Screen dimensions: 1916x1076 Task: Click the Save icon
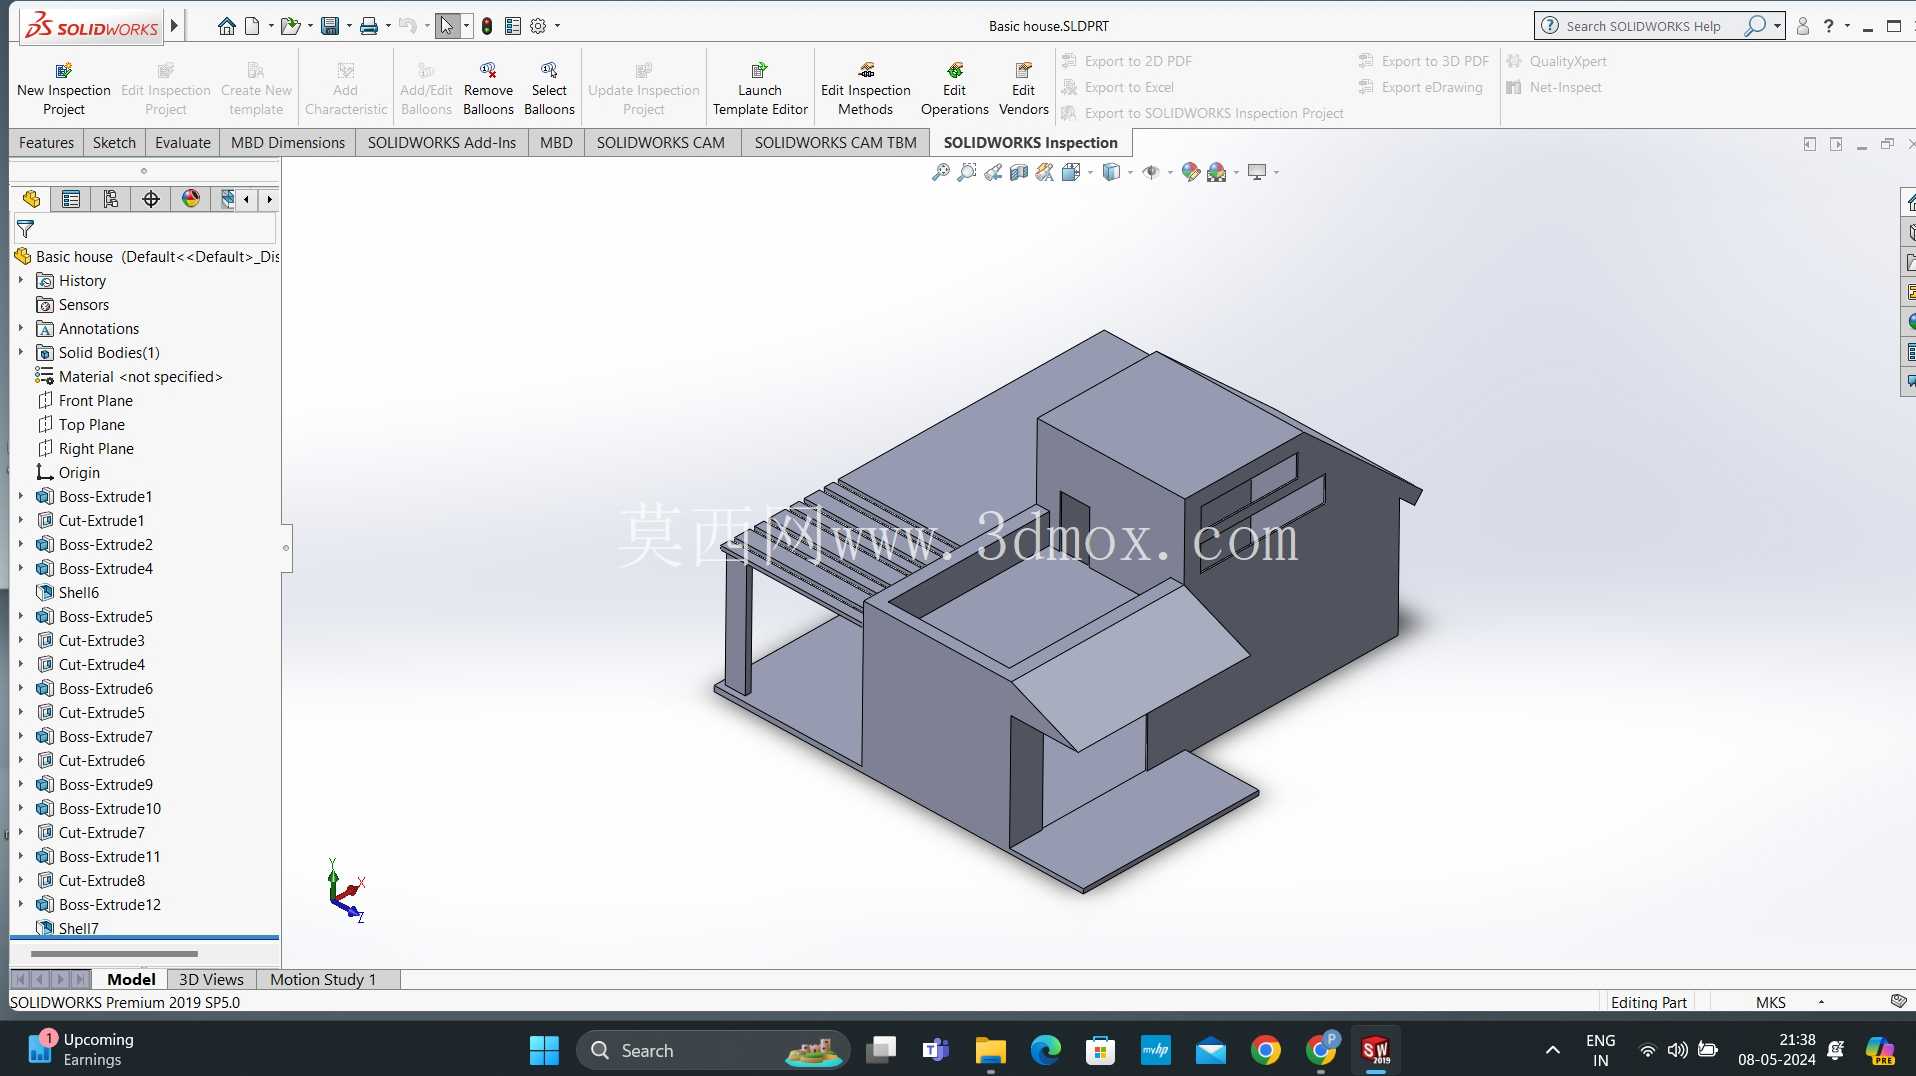click(x=329, y=26)
